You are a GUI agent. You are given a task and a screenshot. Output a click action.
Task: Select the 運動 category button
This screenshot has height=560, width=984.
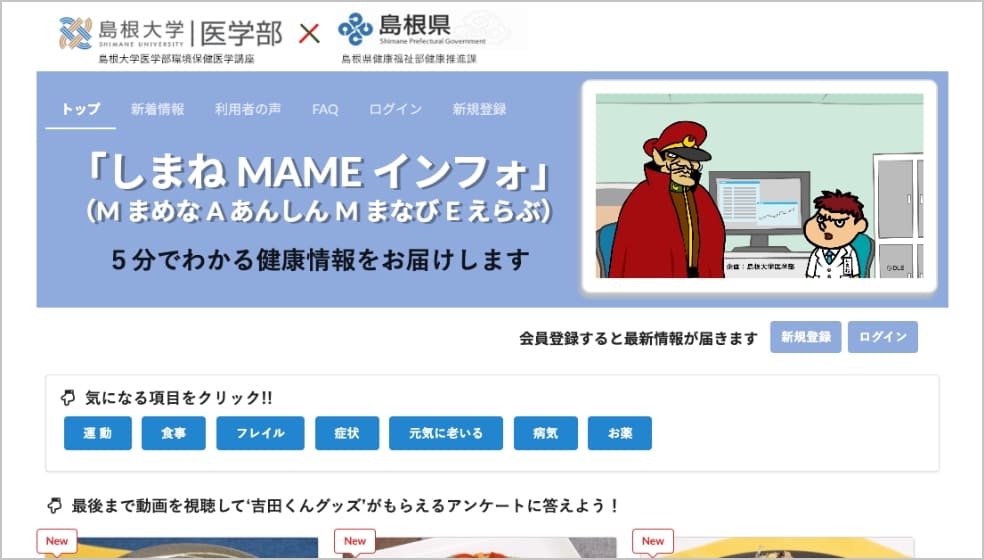point(98,433)
